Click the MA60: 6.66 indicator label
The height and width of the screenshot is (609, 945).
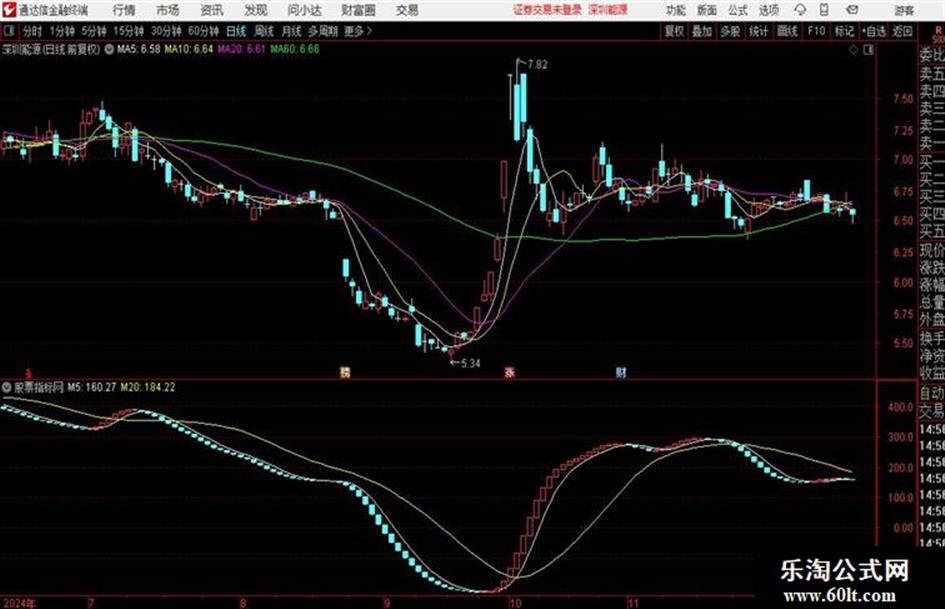(x=295, y=49)
